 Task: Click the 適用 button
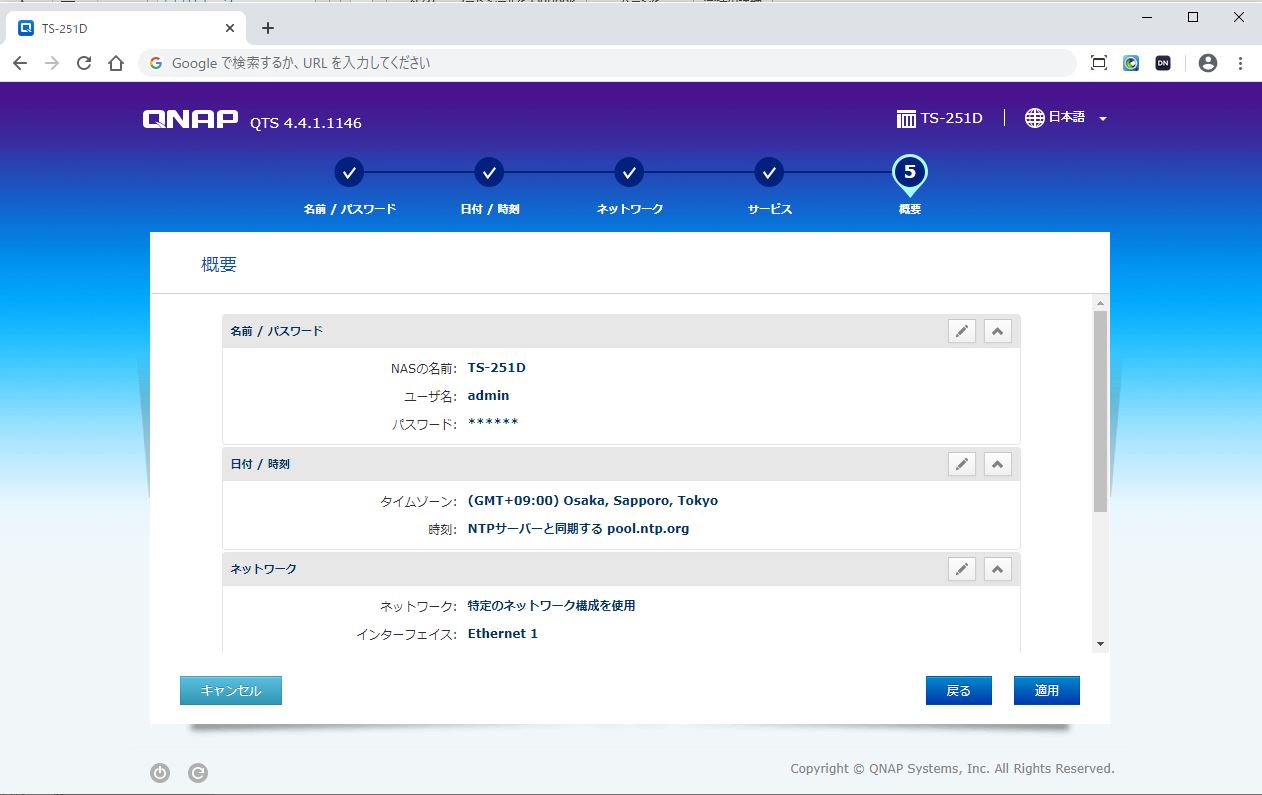(x=1046, y=691)
